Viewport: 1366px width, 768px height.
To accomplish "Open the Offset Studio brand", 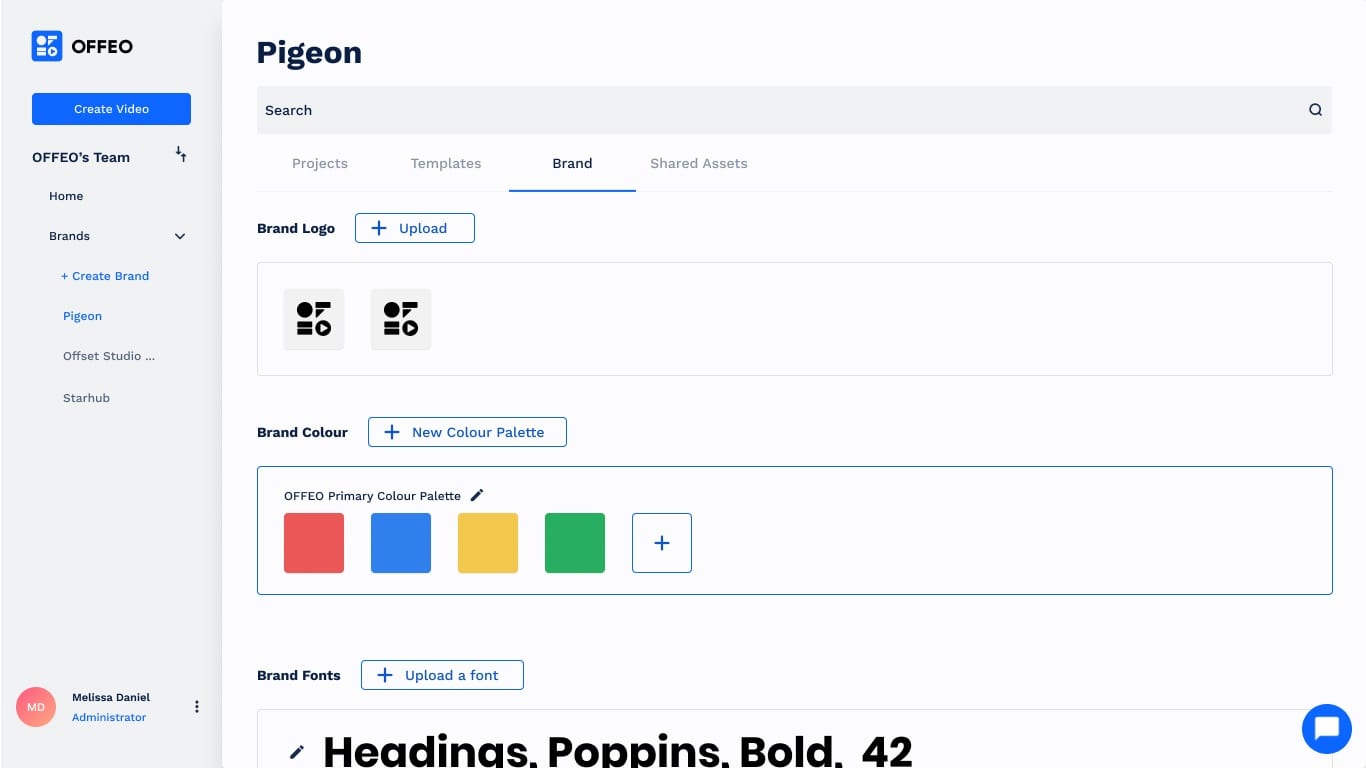I will tap(109, 356).
